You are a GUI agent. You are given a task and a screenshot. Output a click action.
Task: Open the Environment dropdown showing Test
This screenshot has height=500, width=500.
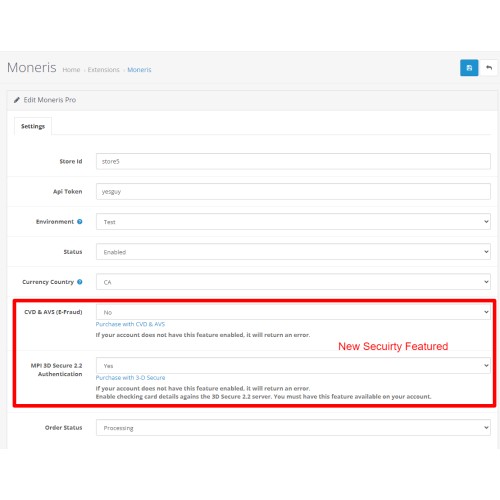coord(293,222)
